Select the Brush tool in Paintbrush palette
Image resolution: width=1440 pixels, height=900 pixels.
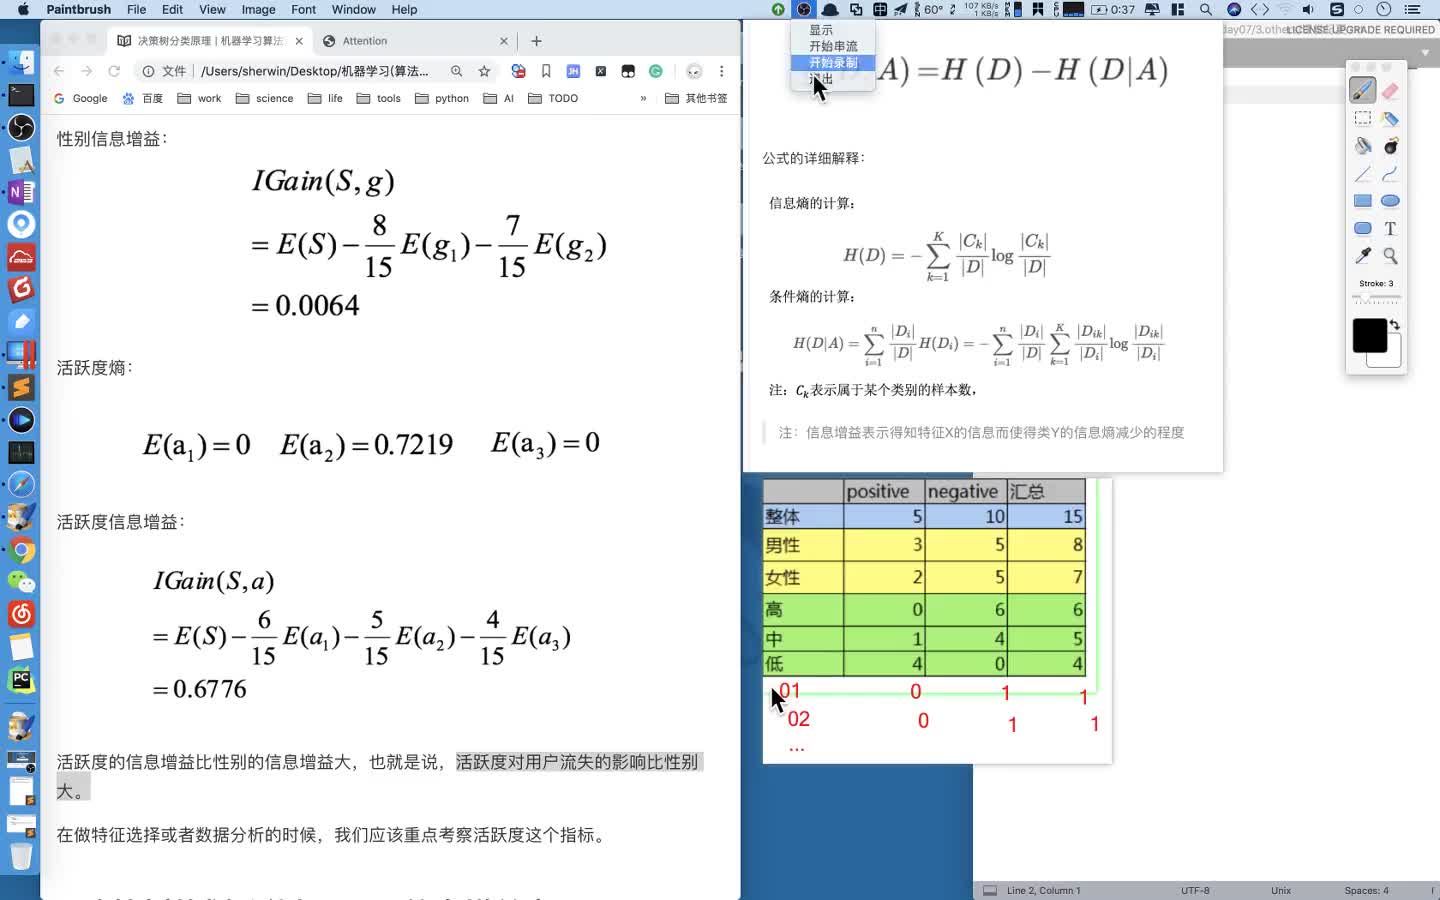coord(1362,90)
